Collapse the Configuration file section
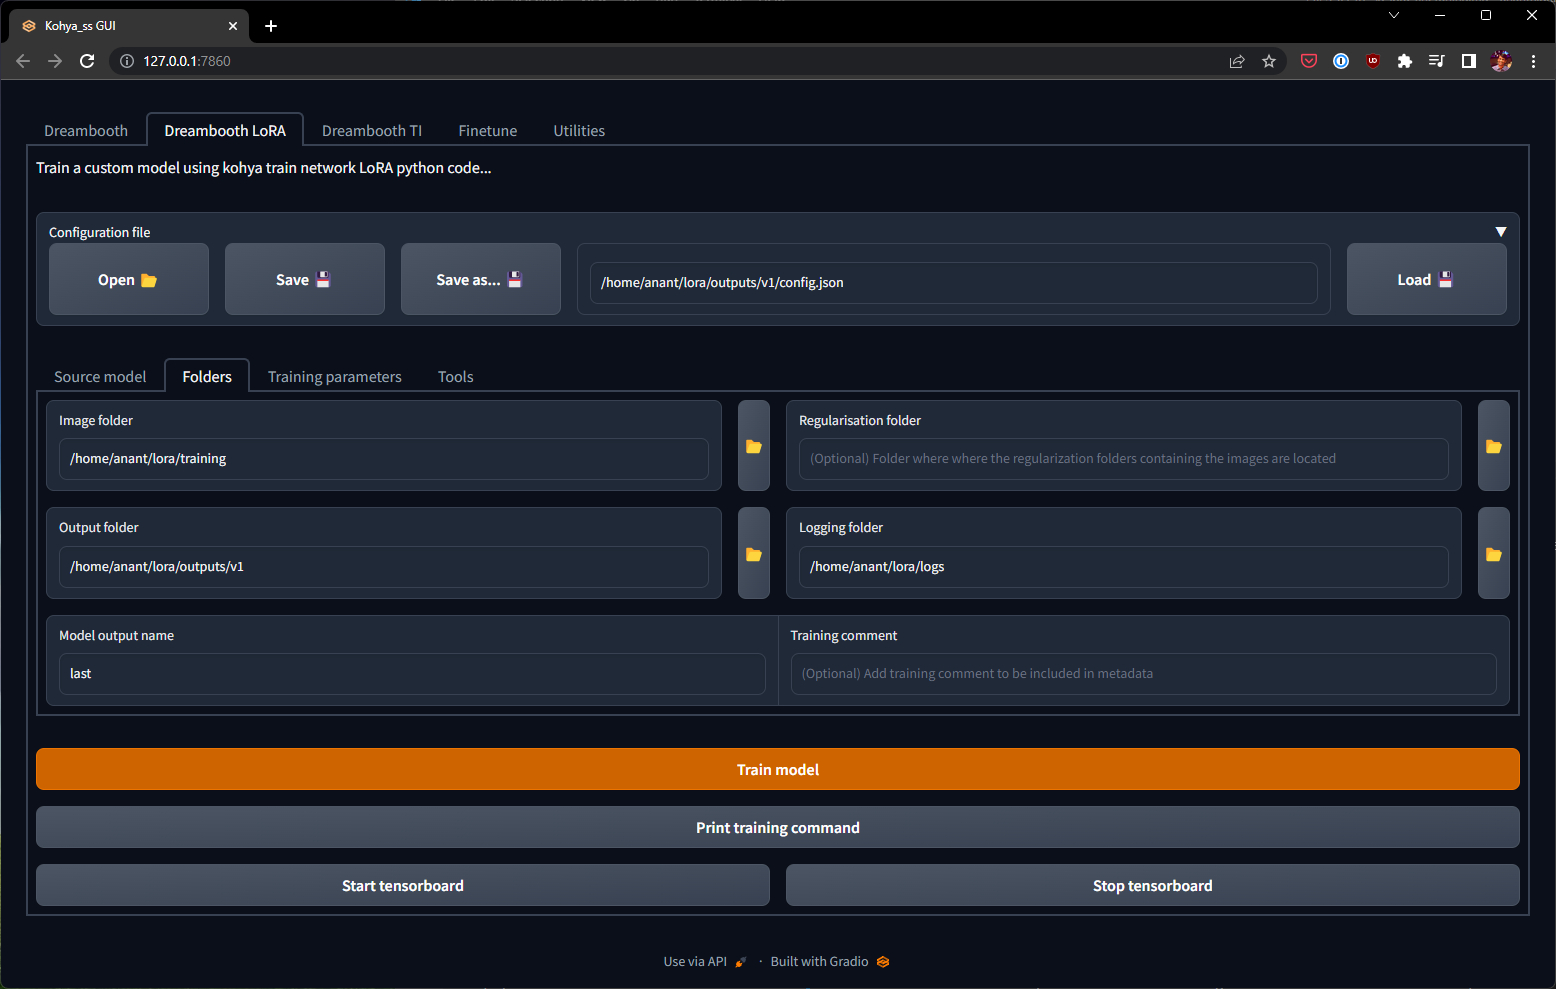 1500,232
